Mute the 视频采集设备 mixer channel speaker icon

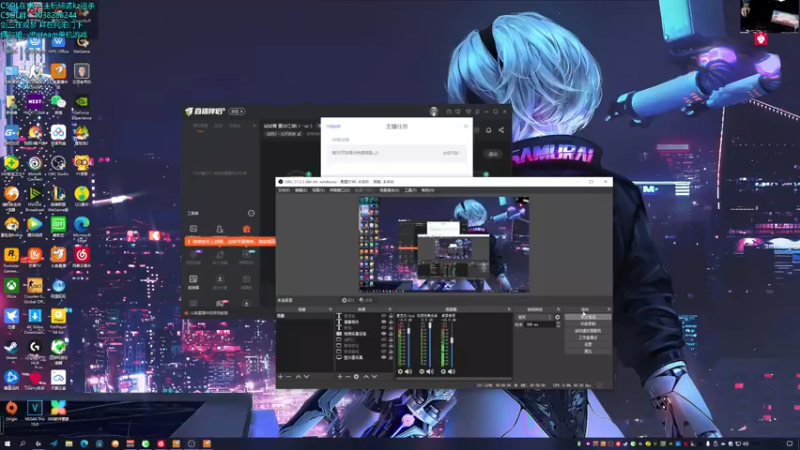430,371
